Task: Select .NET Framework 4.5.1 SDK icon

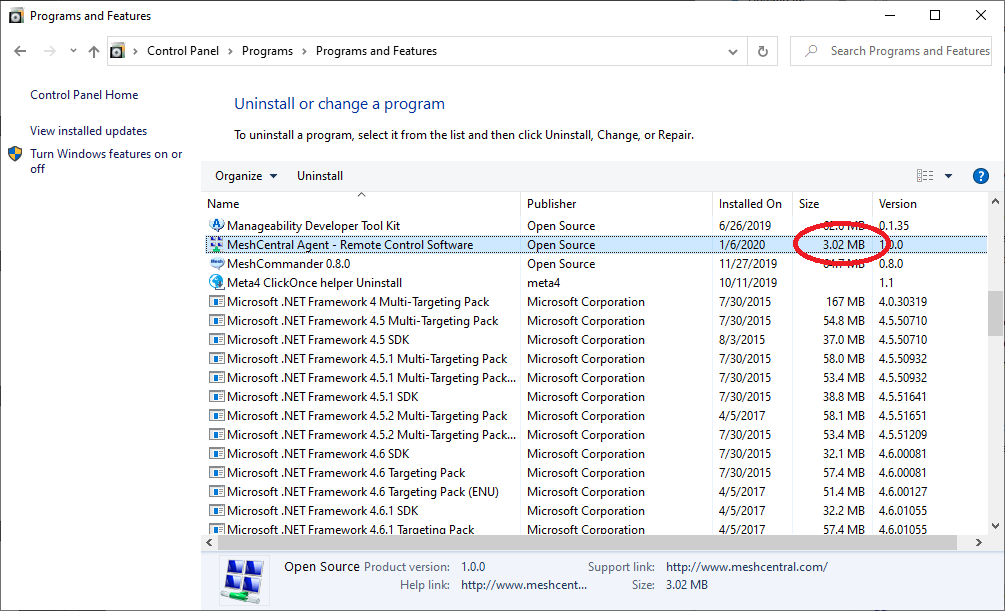Action: (x=217, y=396)
